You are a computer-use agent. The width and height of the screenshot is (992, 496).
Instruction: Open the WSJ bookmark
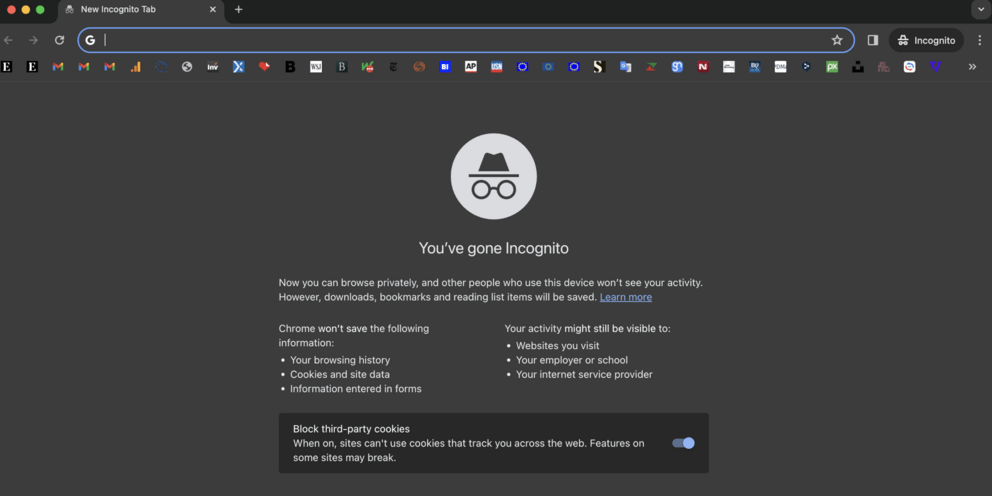click(316, 66)
